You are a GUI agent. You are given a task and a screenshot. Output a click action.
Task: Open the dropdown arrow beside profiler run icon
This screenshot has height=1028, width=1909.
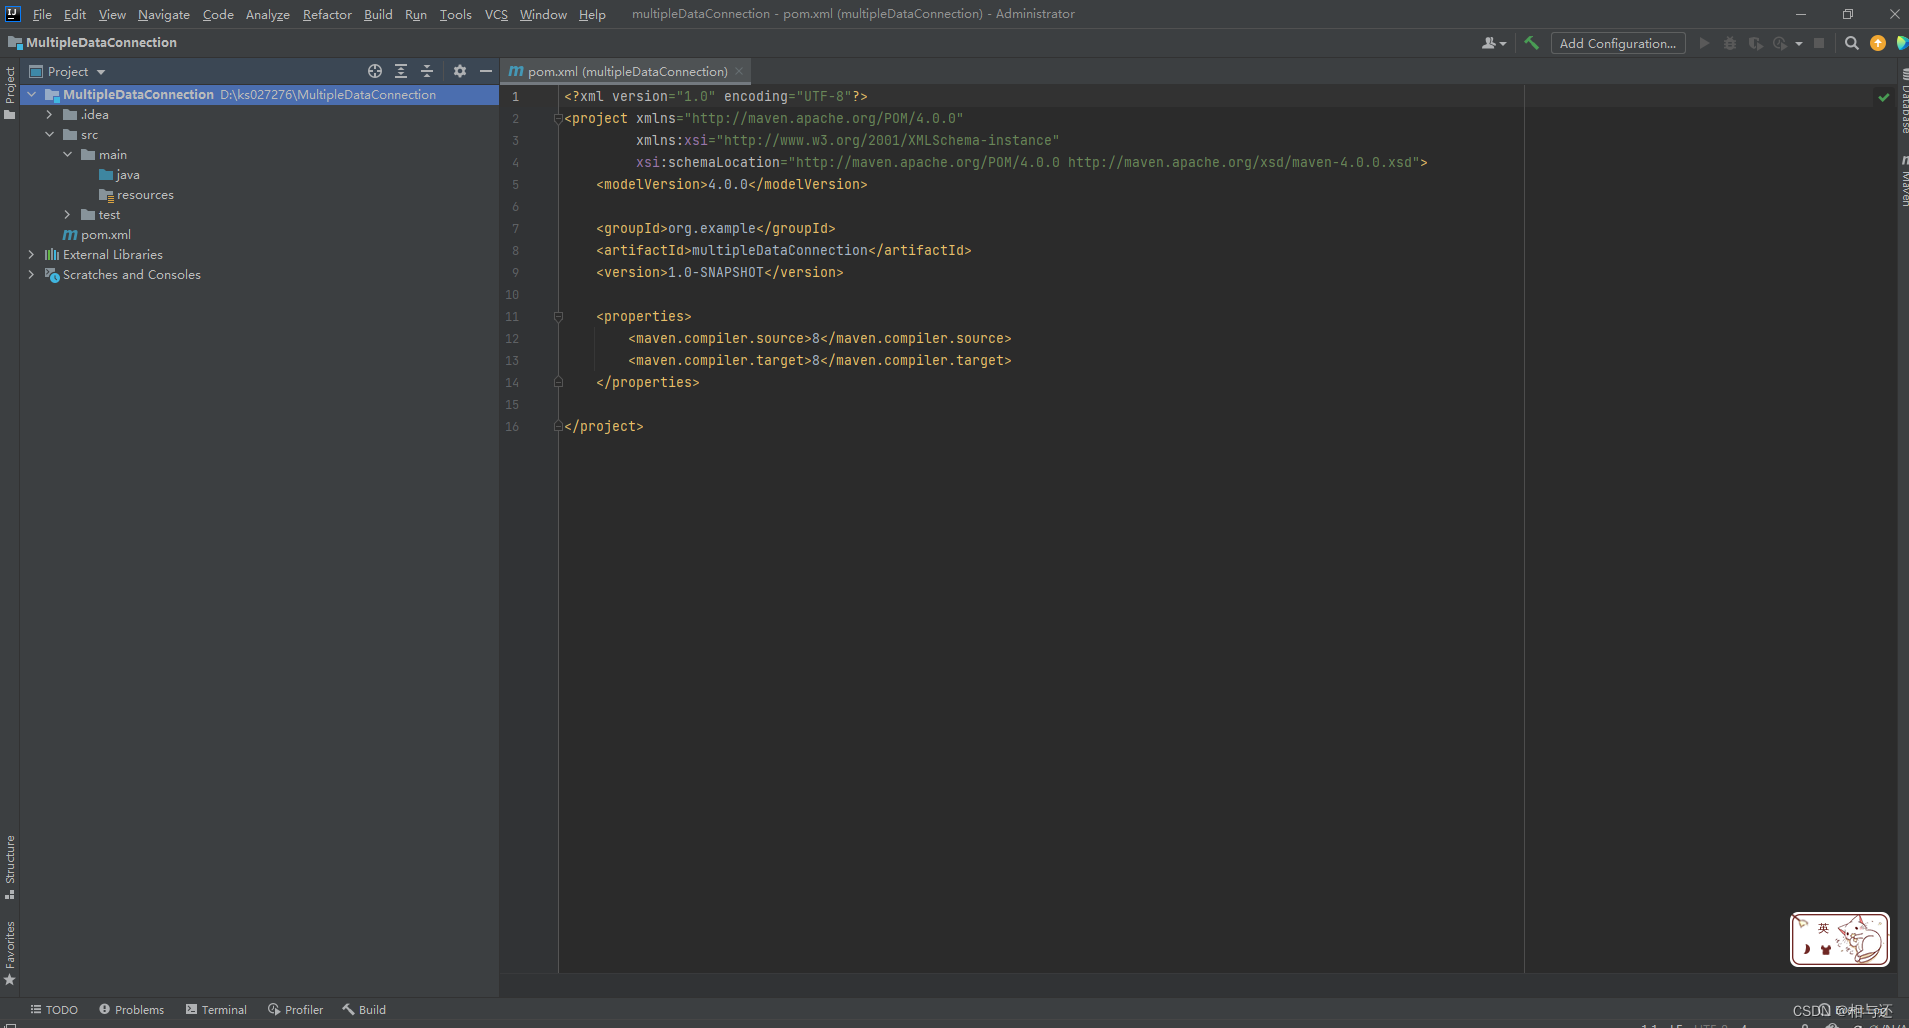pos(1799,43)
